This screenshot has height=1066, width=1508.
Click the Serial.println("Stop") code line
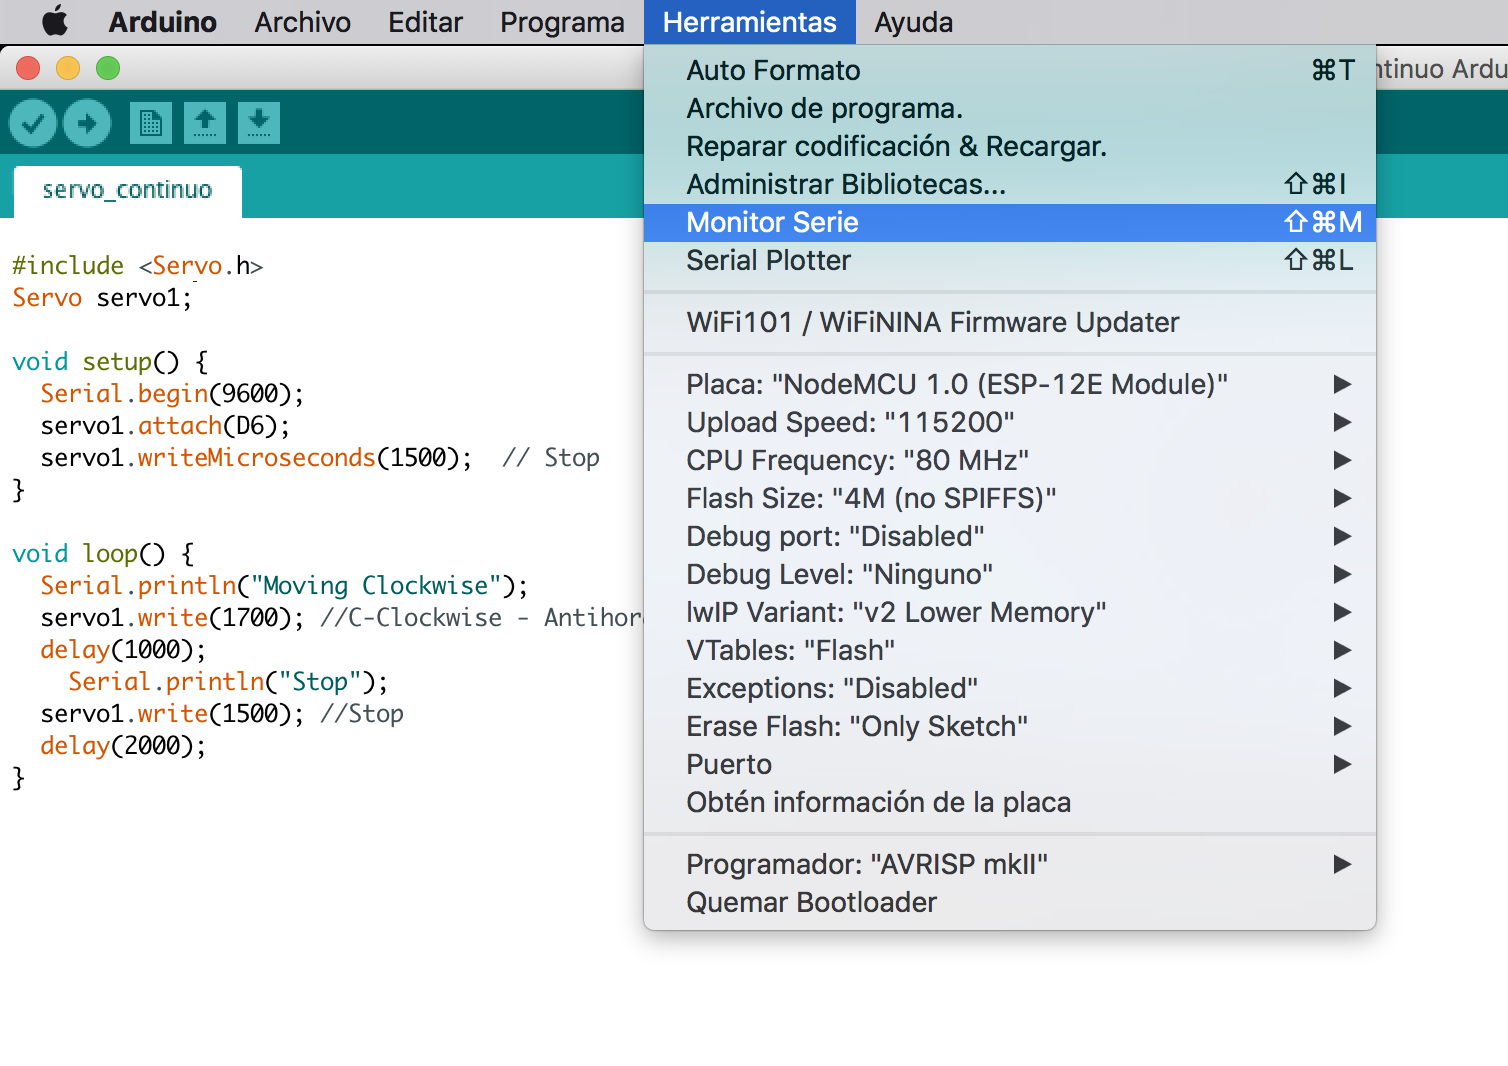(x=228, y=682)
